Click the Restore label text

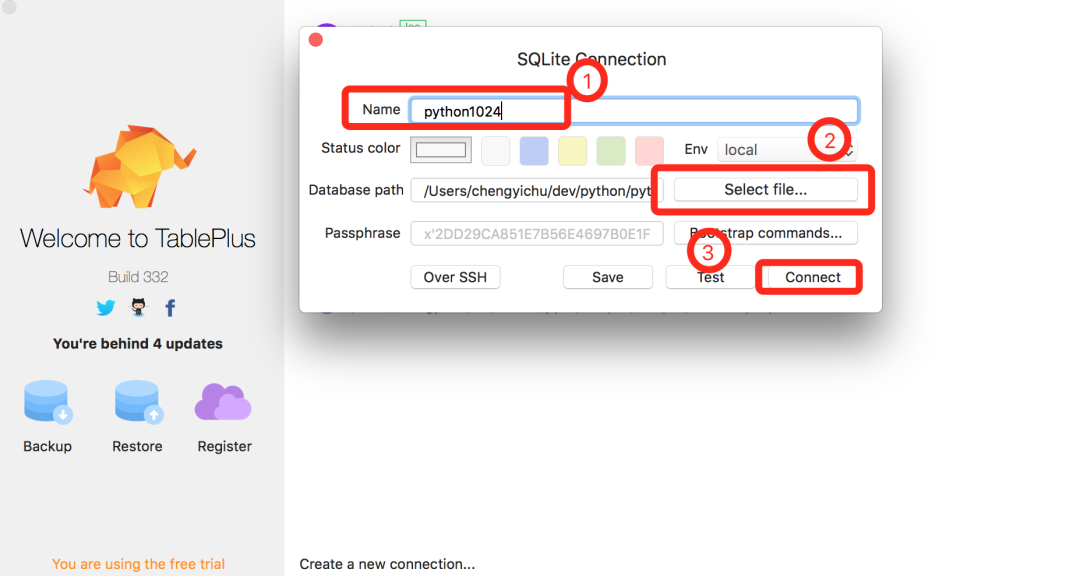137,446
